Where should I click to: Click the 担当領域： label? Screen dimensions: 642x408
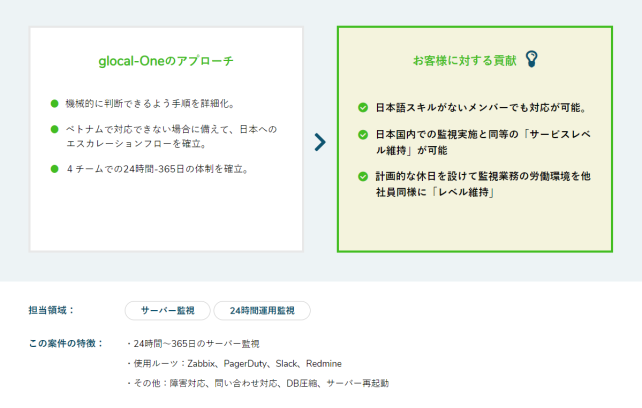(x=52, y=310)
